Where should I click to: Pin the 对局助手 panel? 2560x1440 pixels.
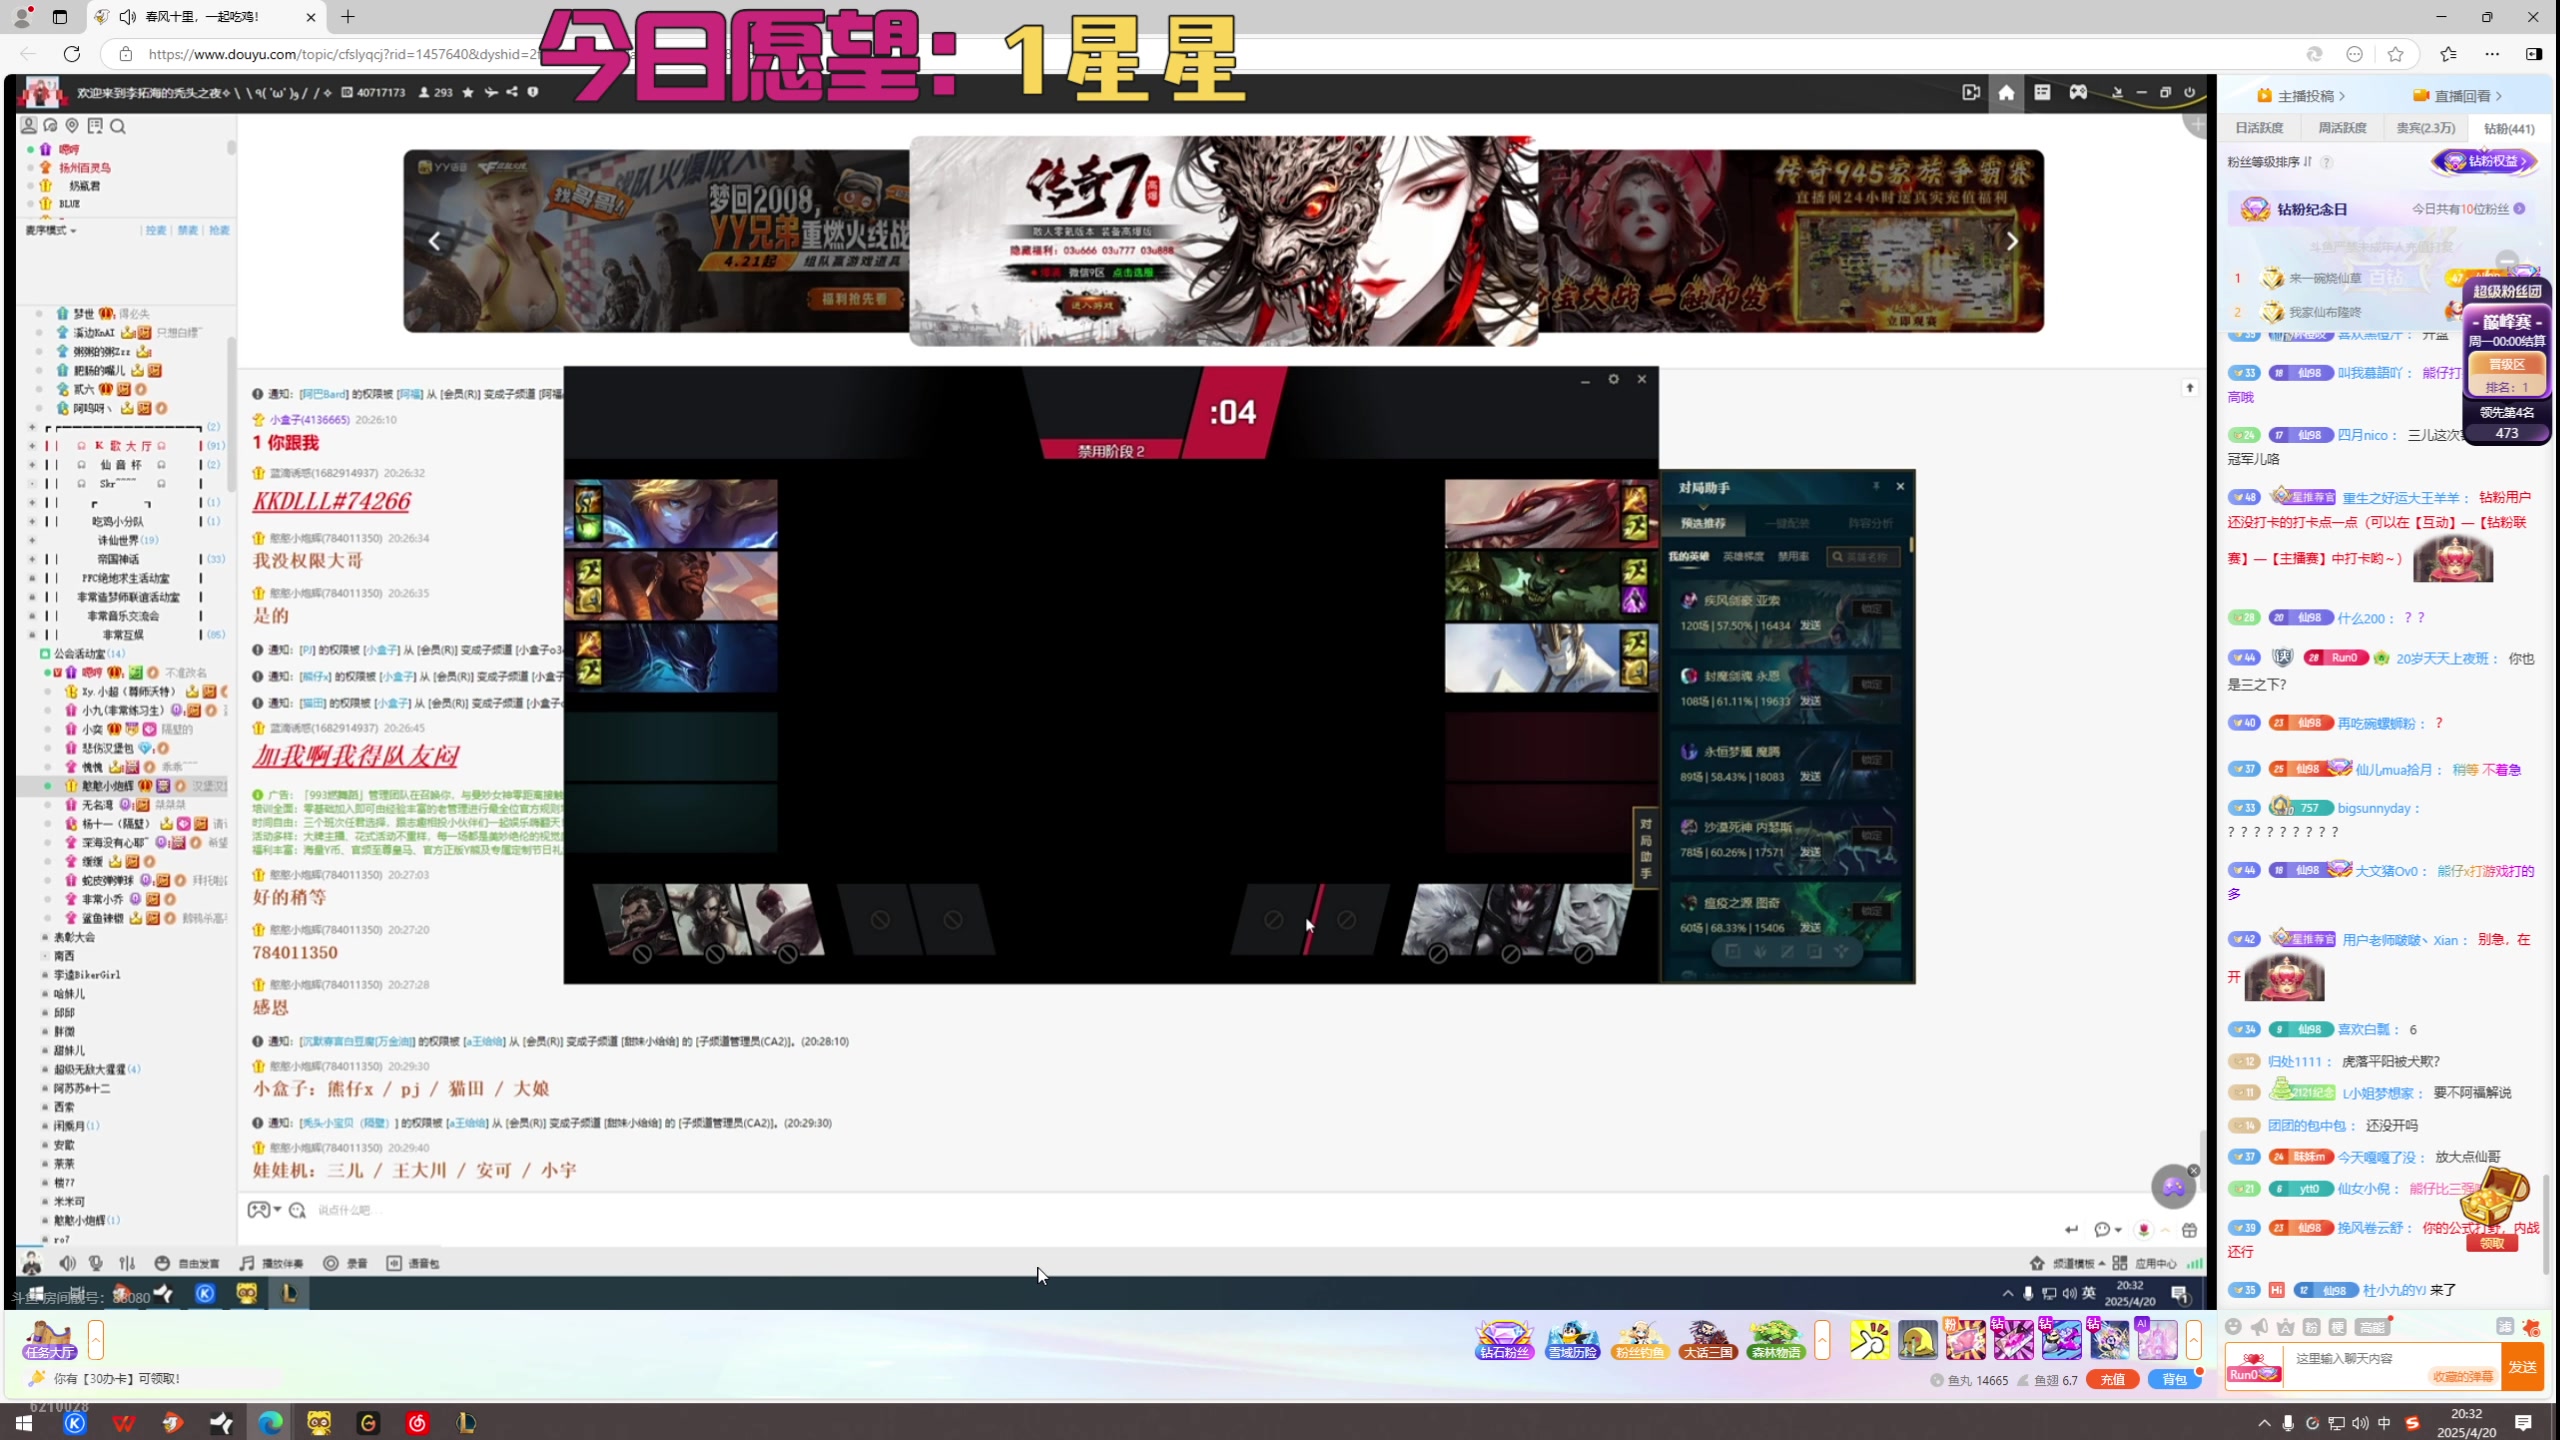click(x=1876, y=486)
